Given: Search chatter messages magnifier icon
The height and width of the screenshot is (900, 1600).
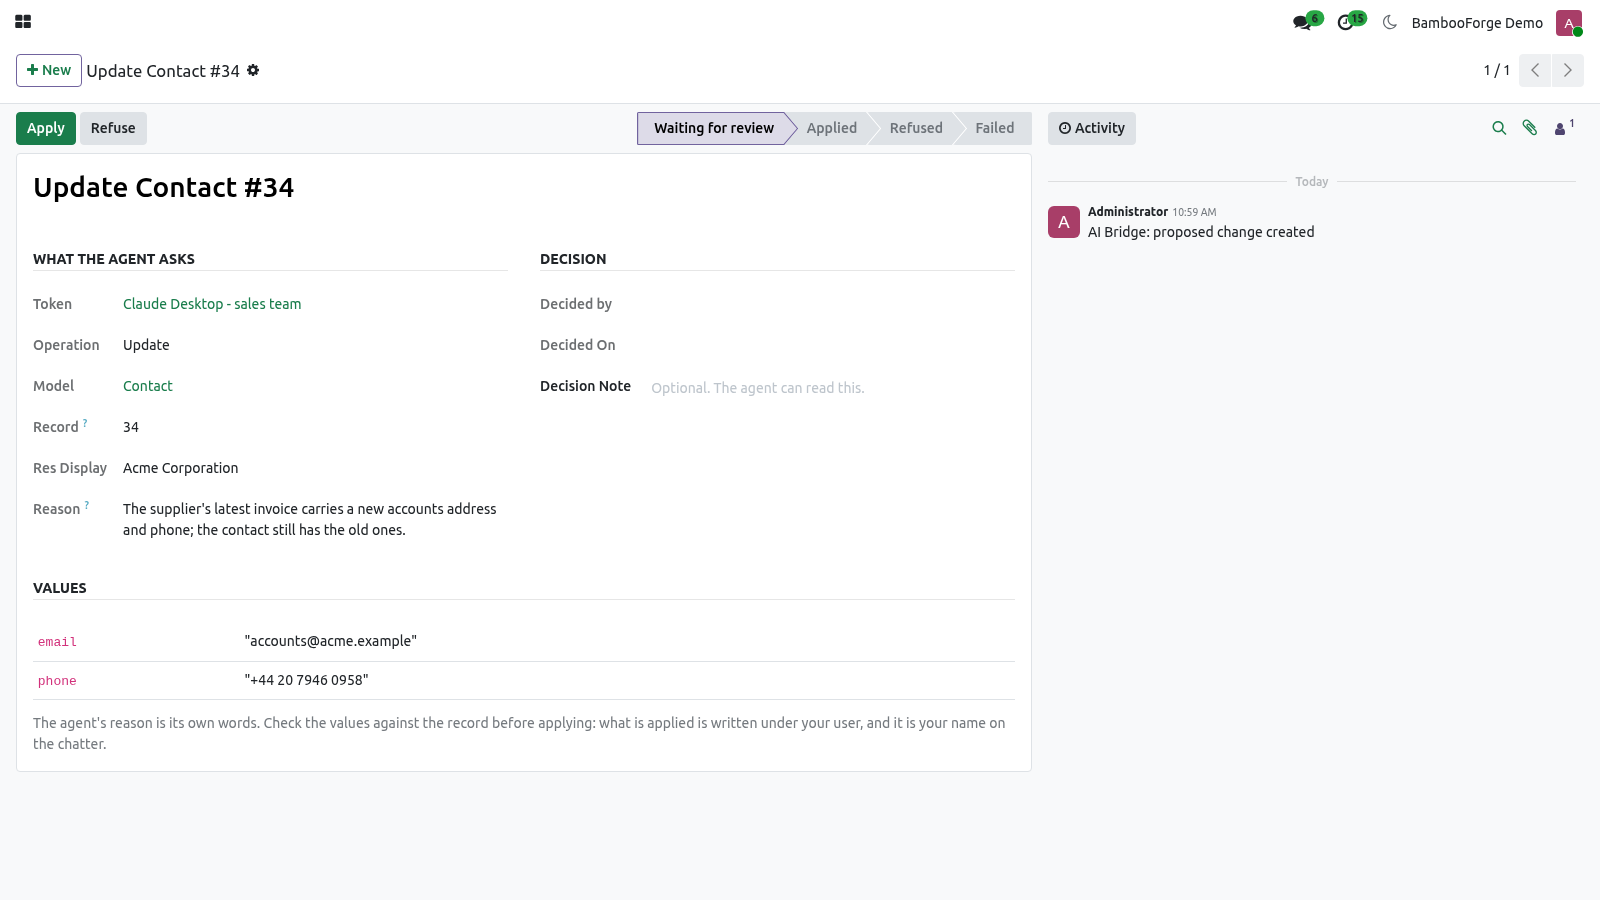Looking at the screenshot, I should [1499, 128].
